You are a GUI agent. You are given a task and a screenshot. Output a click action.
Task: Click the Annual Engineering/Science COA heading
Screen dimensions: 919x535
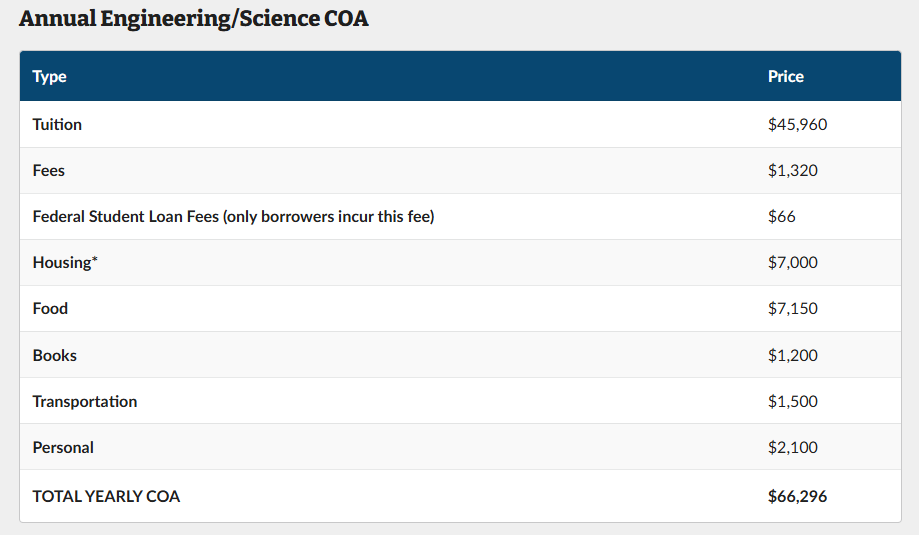coord(194,19)
